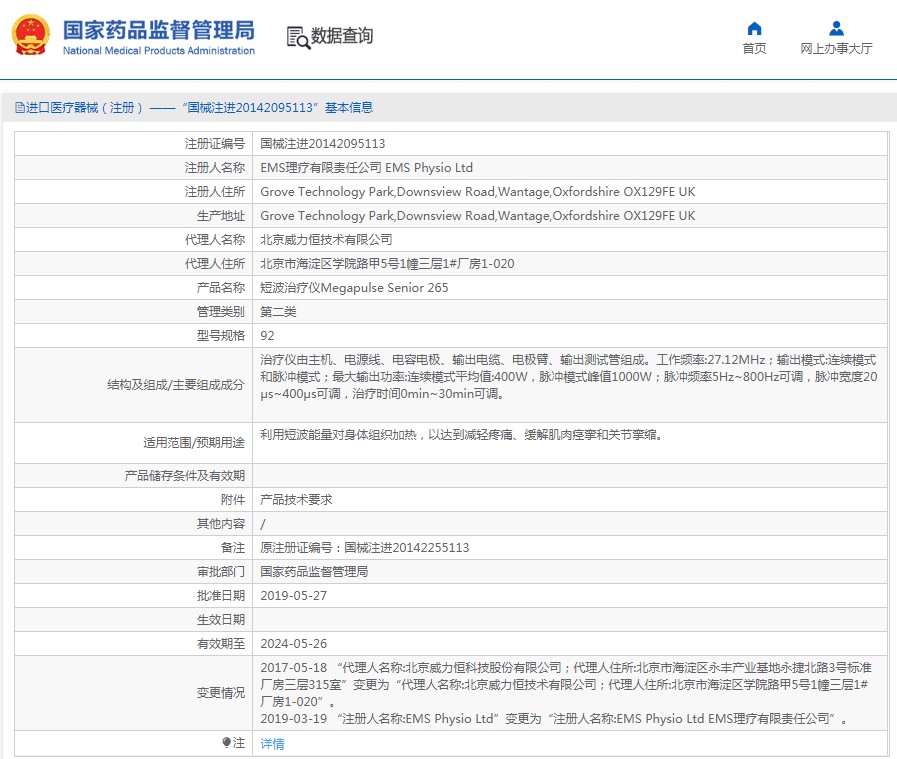Viewport: 897px width, 759px height.
Task: Click the 国家药品监督管理局 header title
Action: coord(158,30)
